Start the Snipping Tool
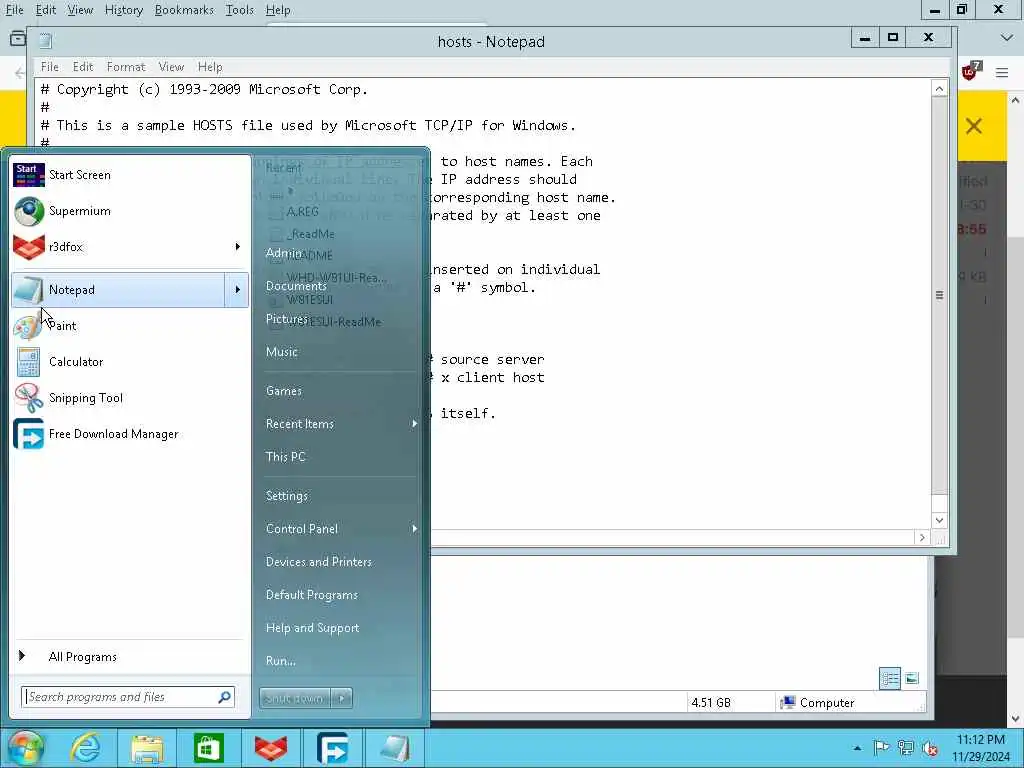This screenshot has width=1024, height=768. [x=130, y=398]
